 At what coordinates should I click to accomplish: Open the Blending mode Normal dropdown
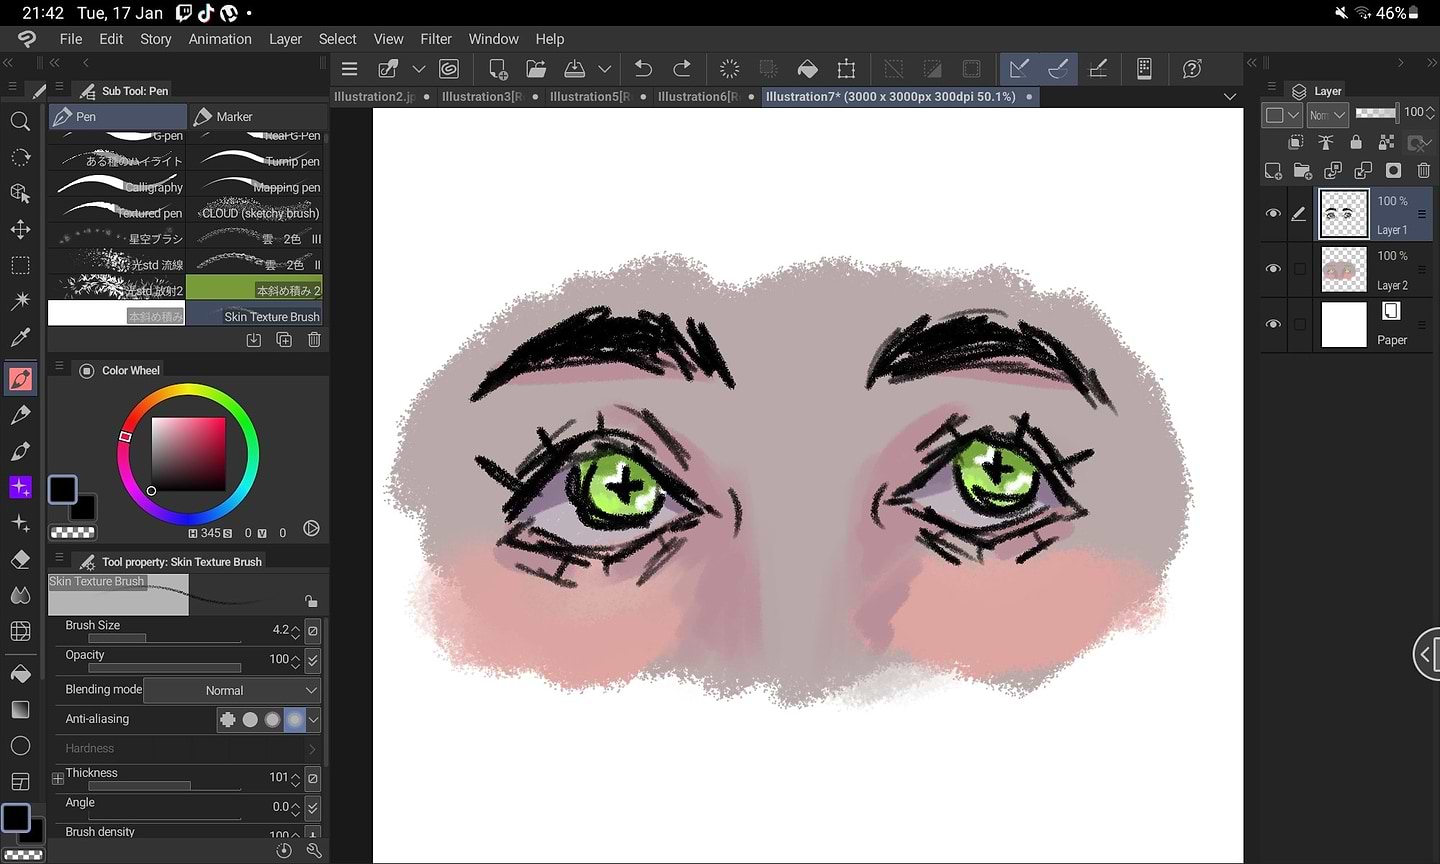[x=232, y=690]
